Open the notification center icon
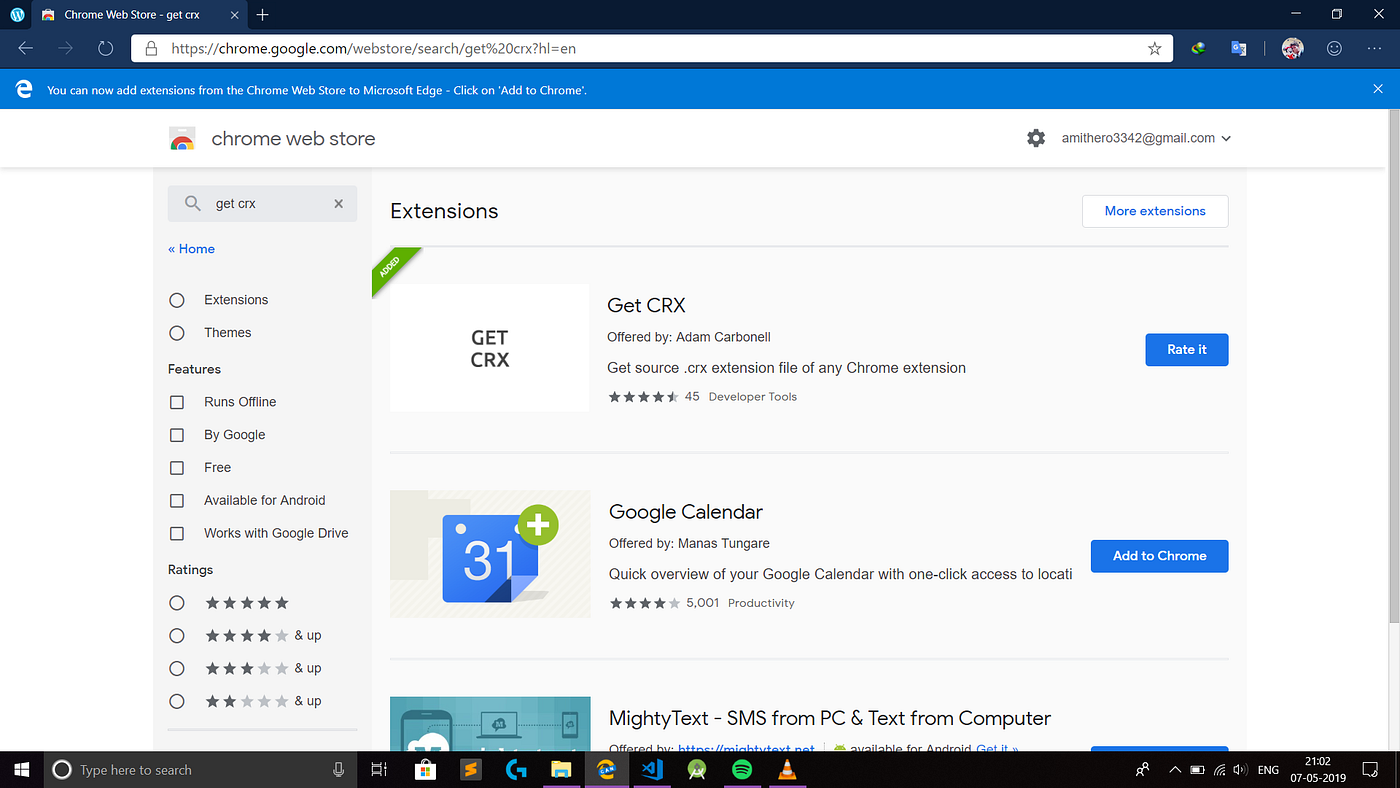The width and height of the screenshot is (1400, 788). point(1370,769)
